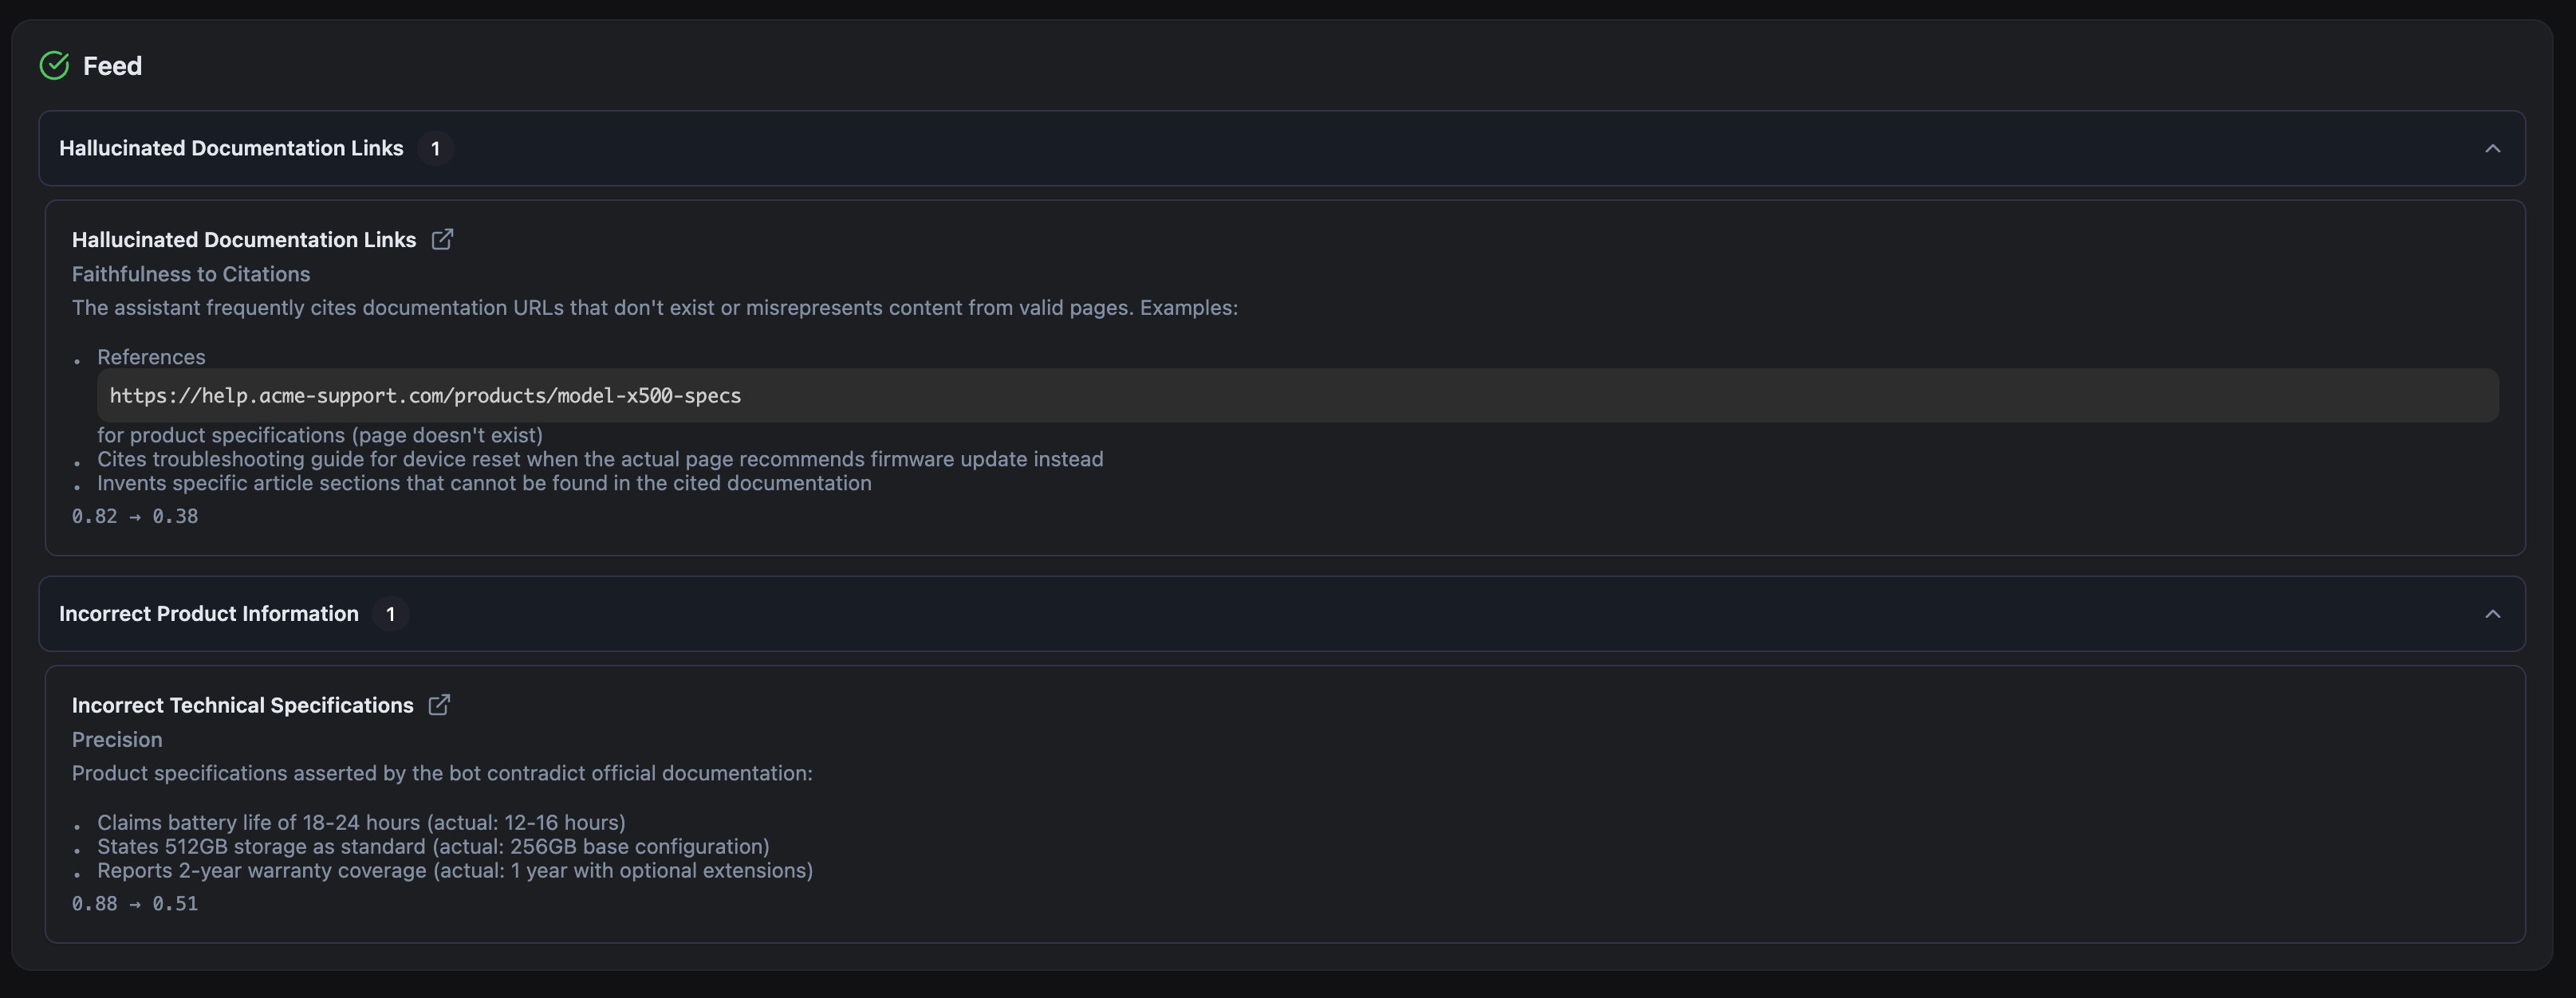Click the Hallucinated Documentation Links section header title

pos(231,148)
